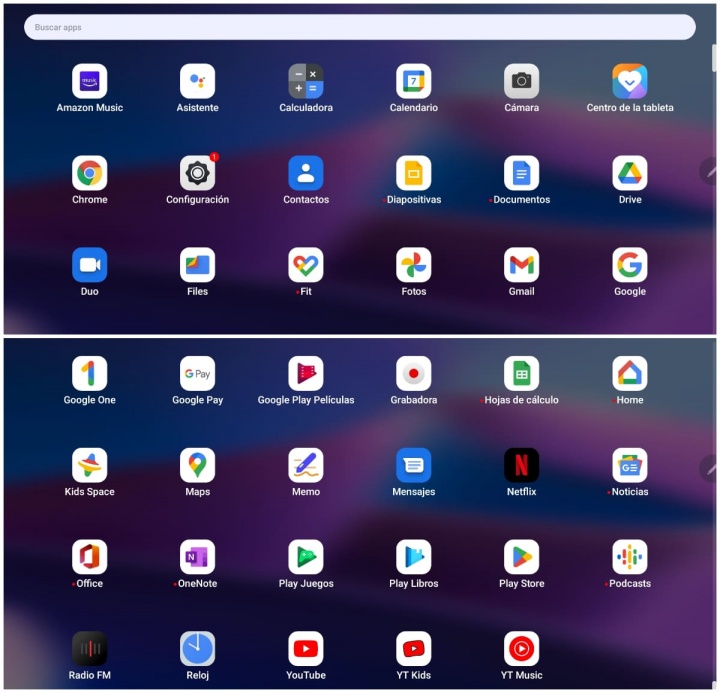Launch YT Music
The height and width of the screenshot is (693, 720).
coord(522,649)
